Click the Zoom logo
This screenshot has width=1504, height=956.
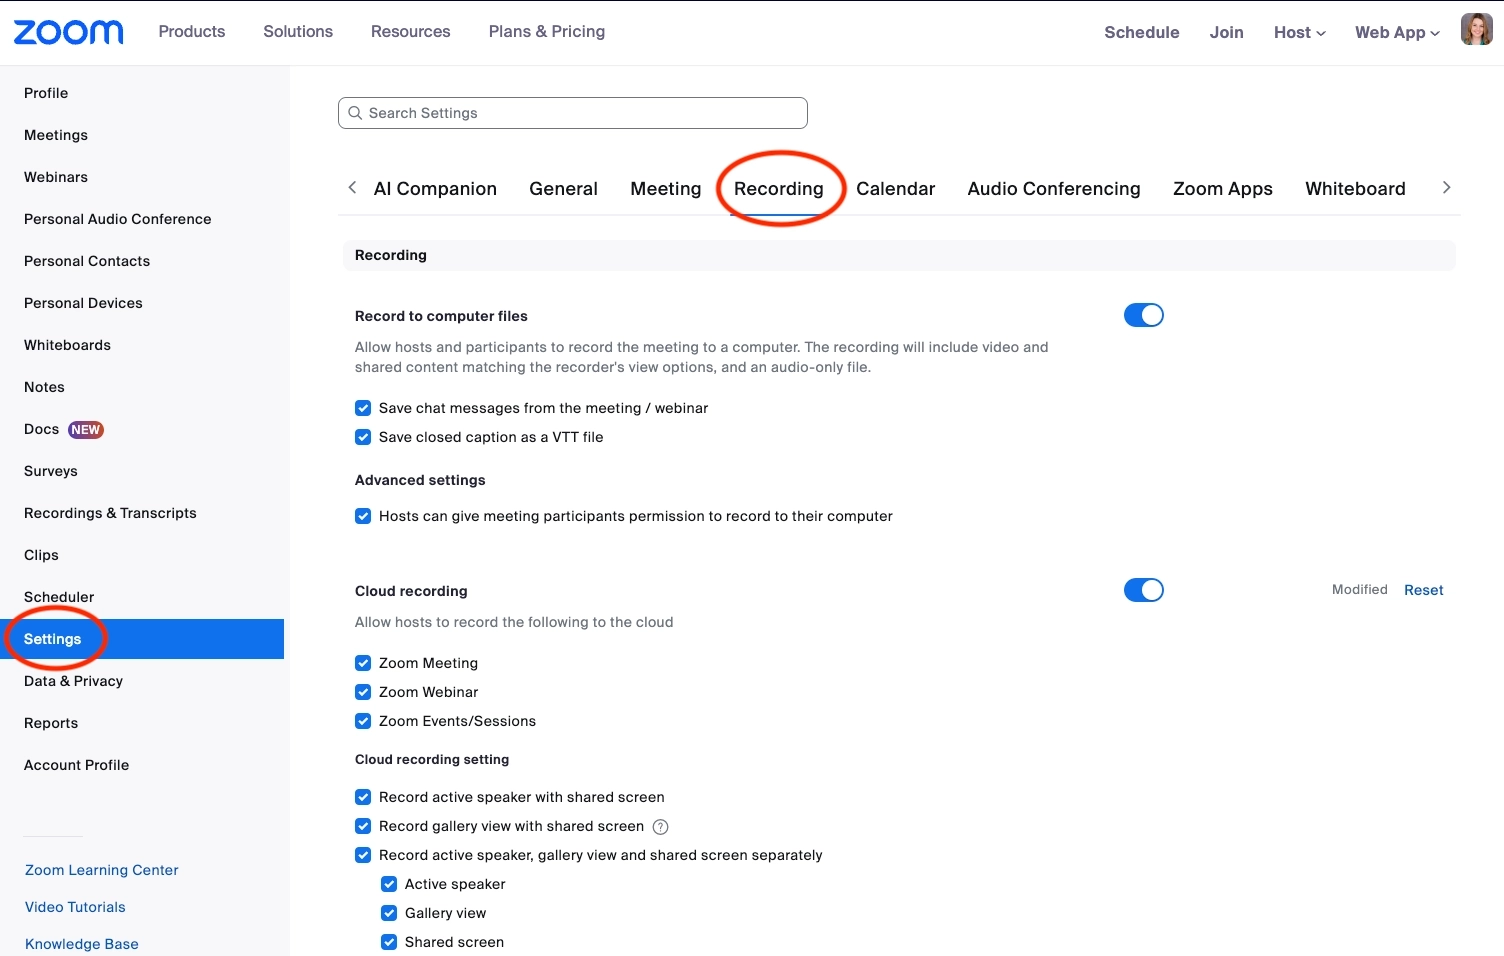click(68, 32)
